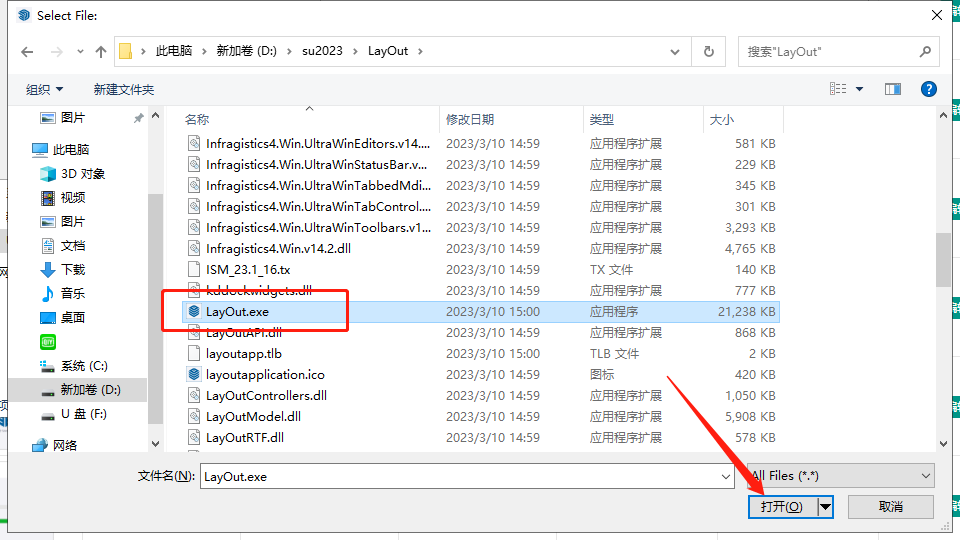This screenshot has height=540, width=960.
Task: Open the address bar history dropdown
Action: click(675, 52)
